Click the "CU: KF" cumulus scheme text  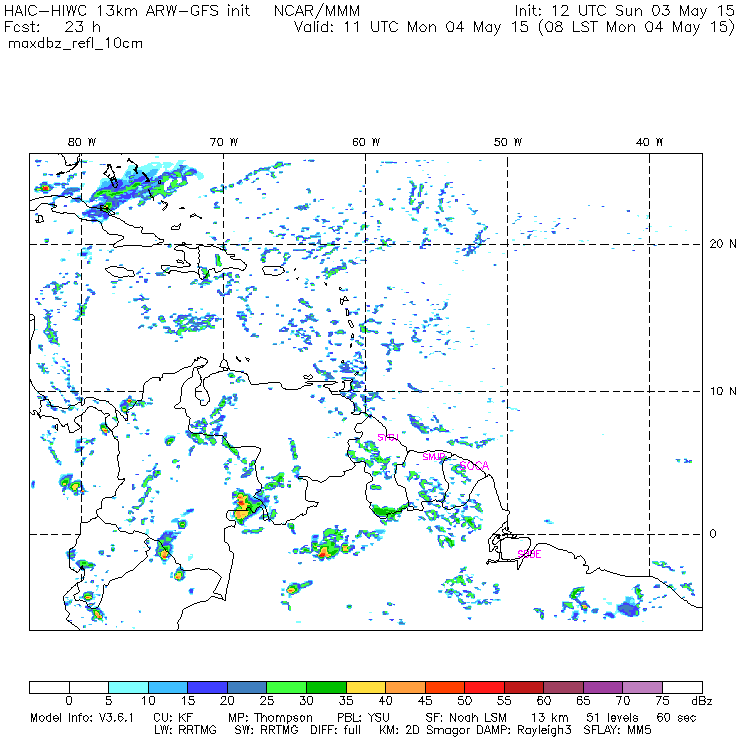pos(173,718)
